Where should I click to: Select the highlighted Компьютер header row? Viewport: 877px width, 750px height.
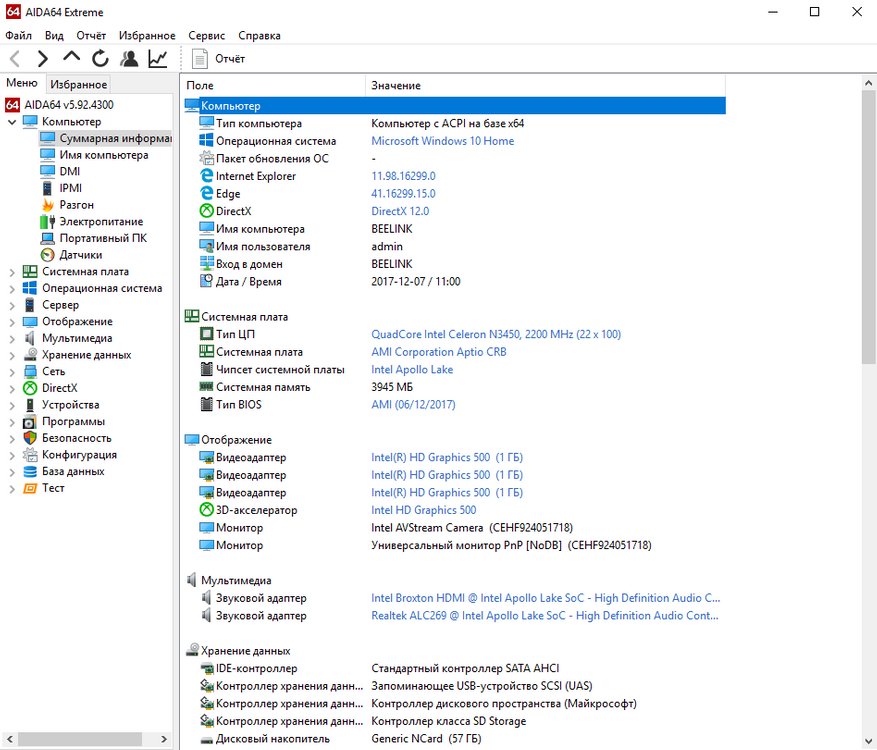click(x=455, y=105)
